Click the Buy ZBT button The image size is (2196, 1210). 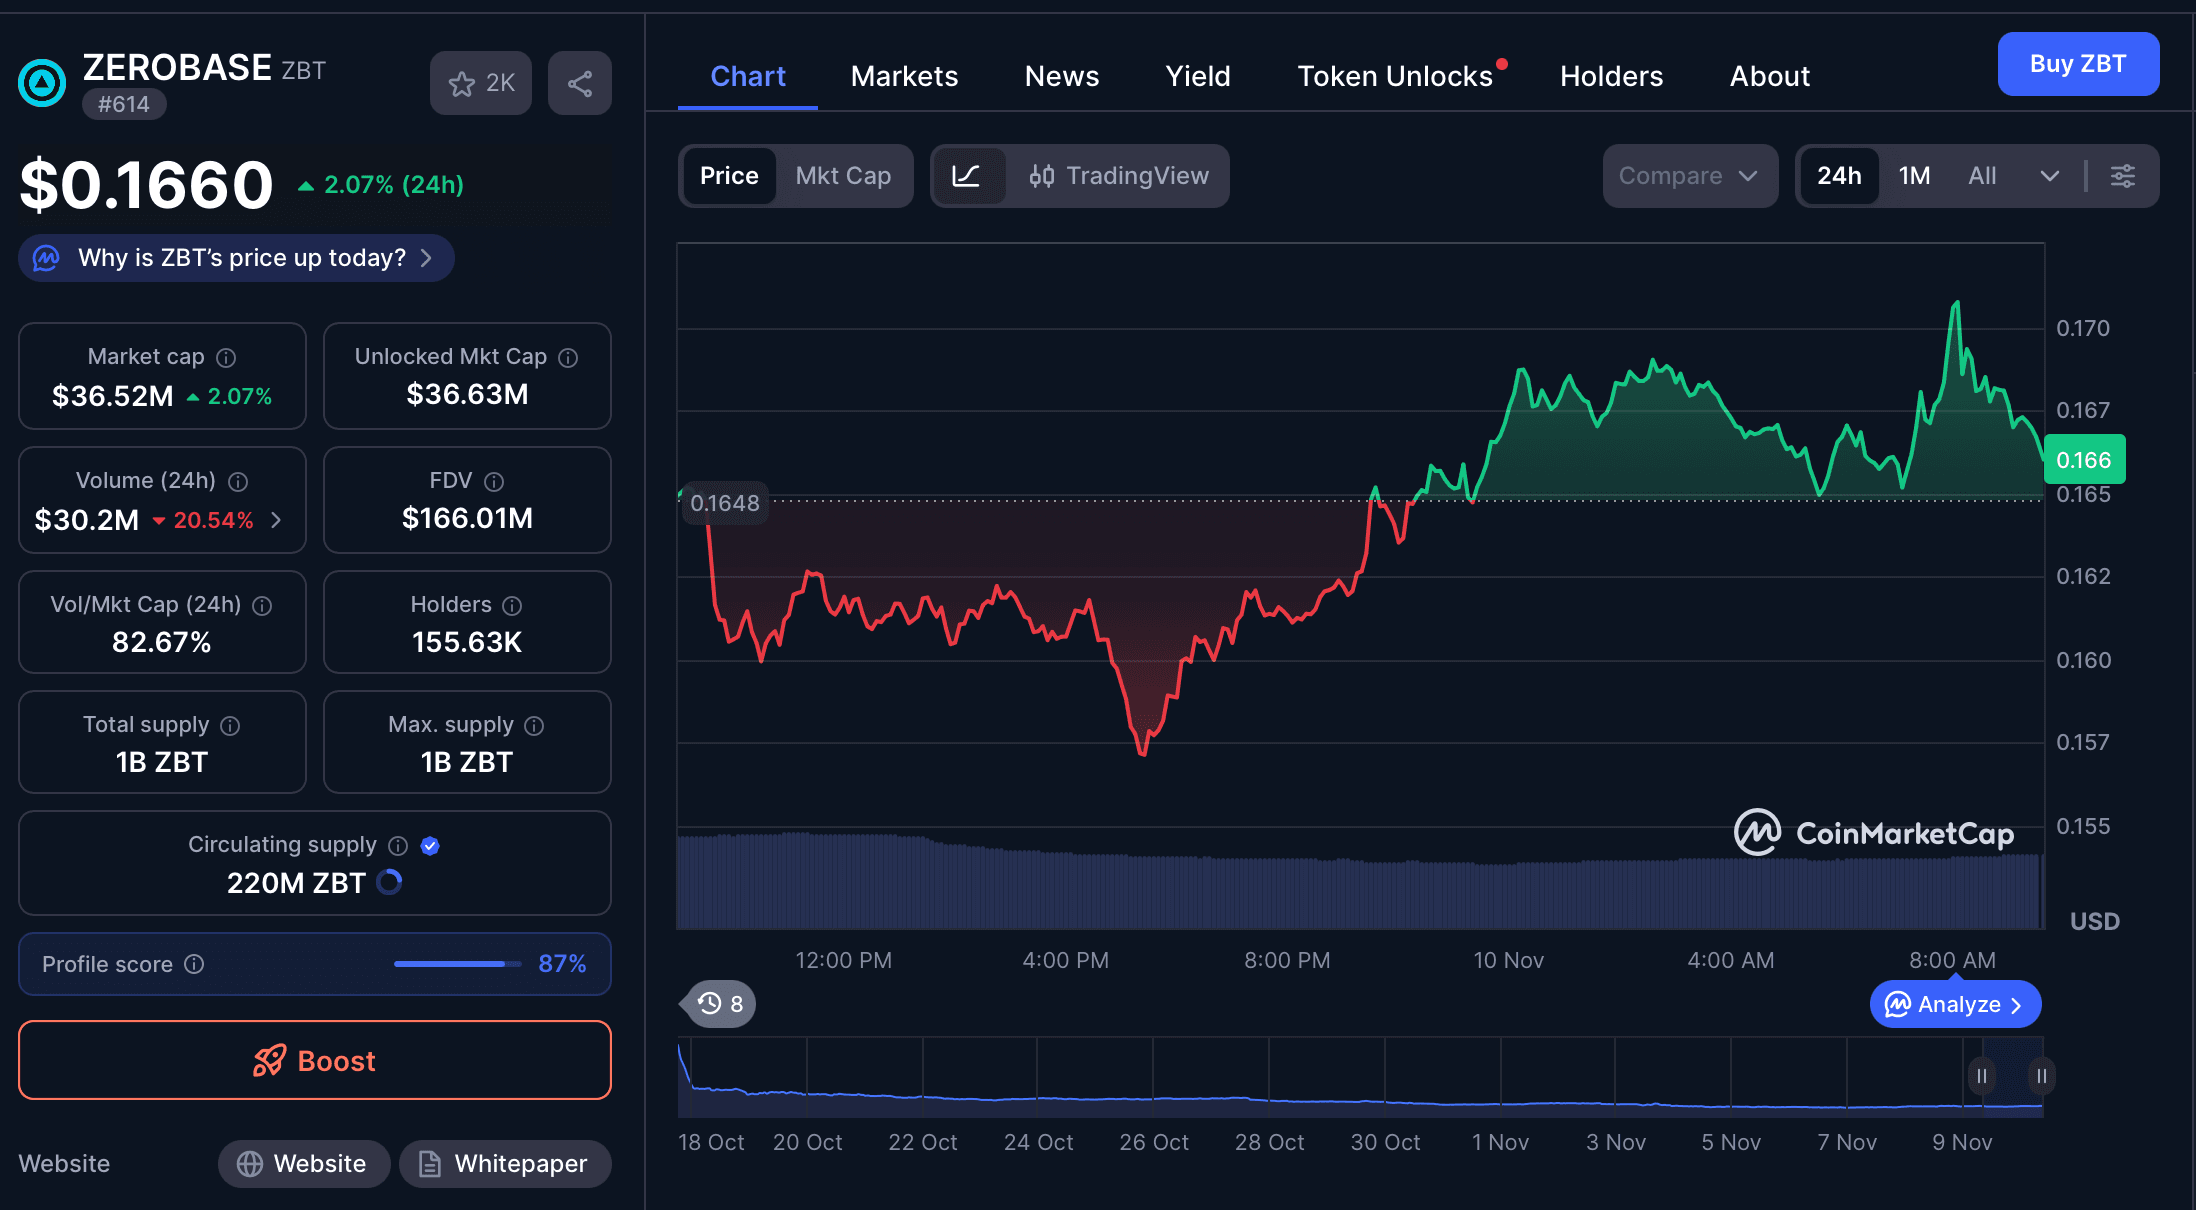(x=2077, y=64)
